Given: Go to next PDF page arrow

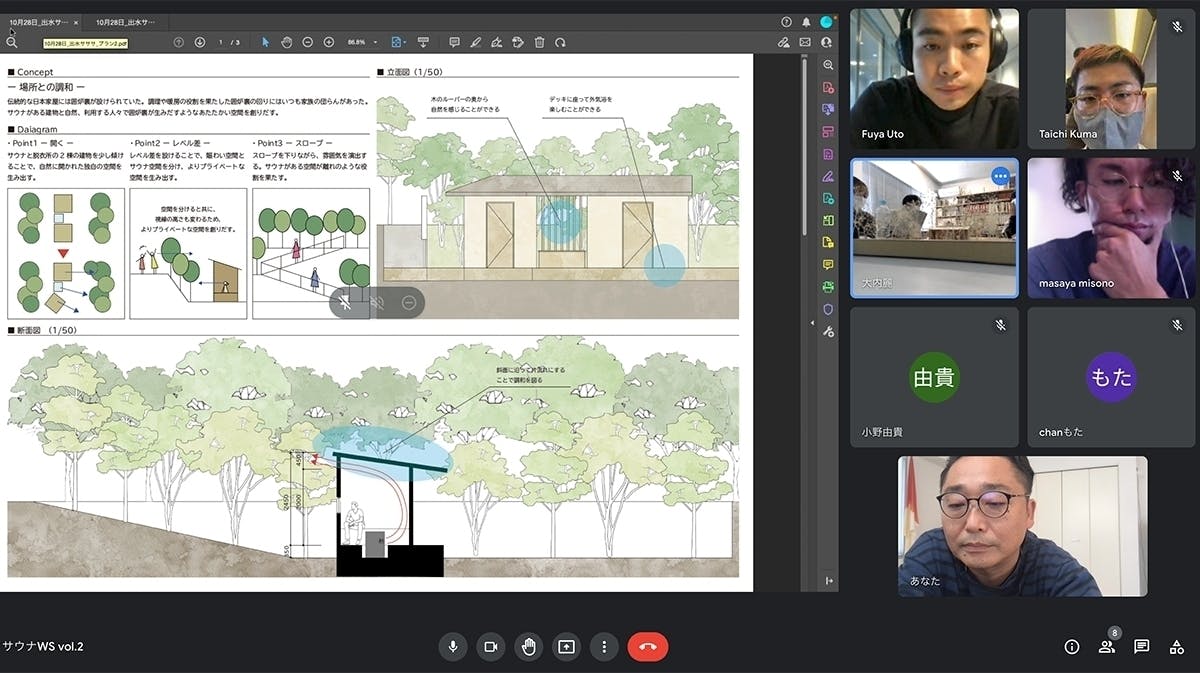Looking at the screenshot, I should pos(199,42).
